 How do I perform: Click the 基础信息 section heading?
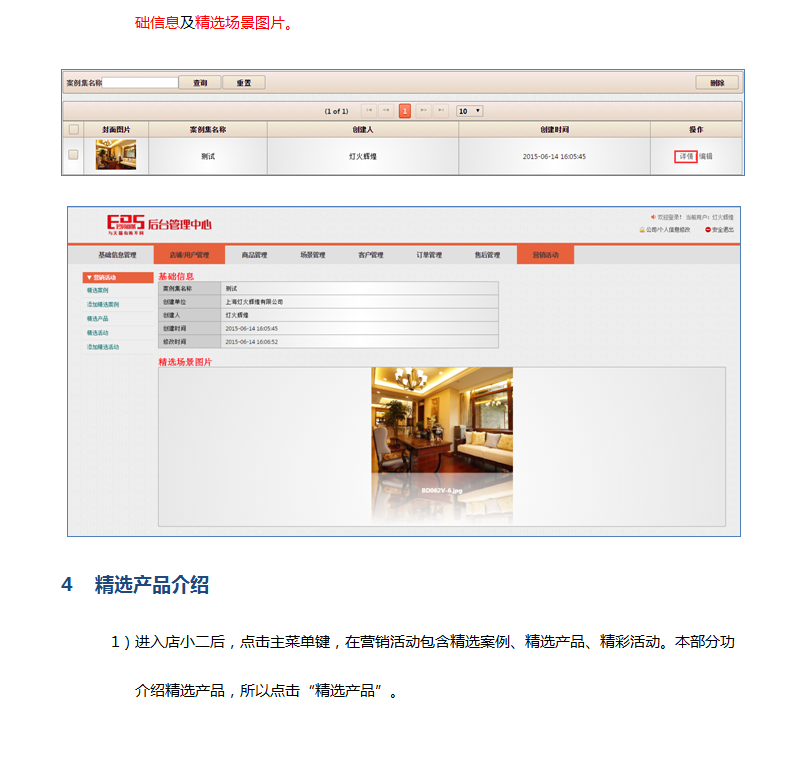(x=176, y=276)
